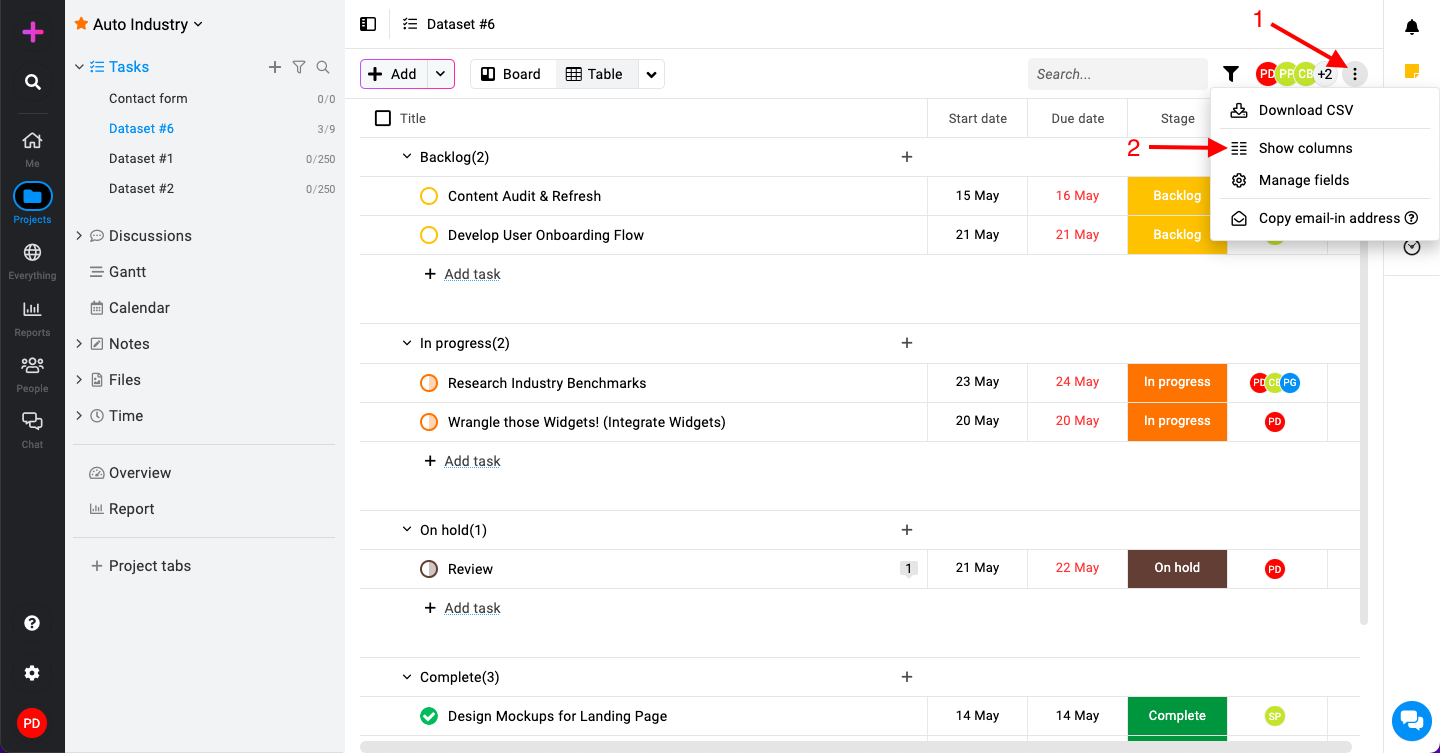
Task: Click the star icon beside Auto Industry
Action: (81, 24)
